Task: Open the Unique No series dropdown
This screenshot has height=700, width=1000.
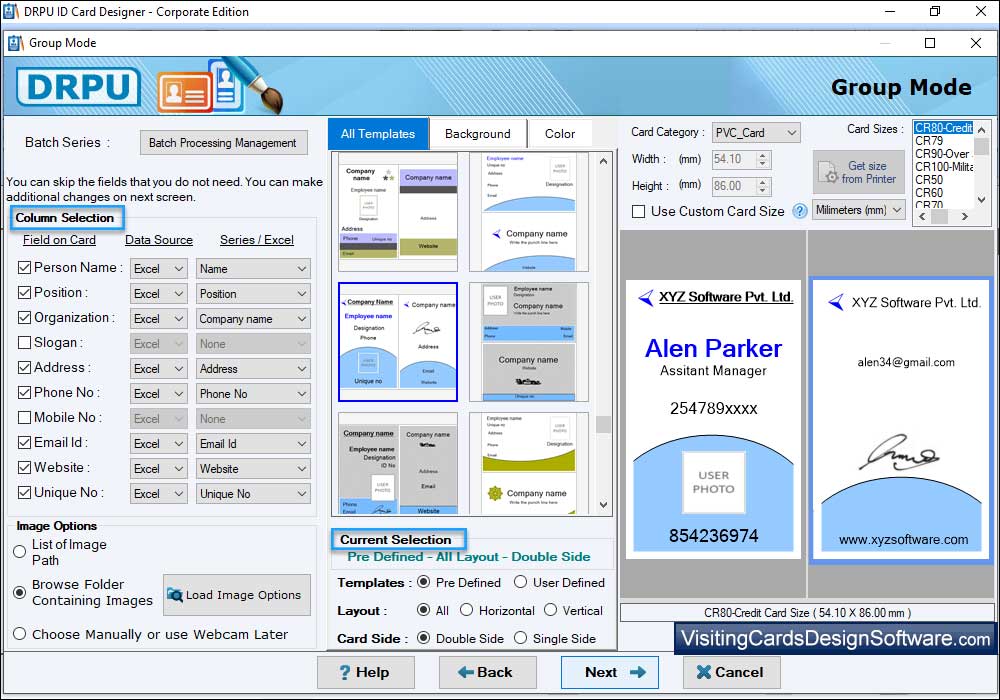Action: 253,494
